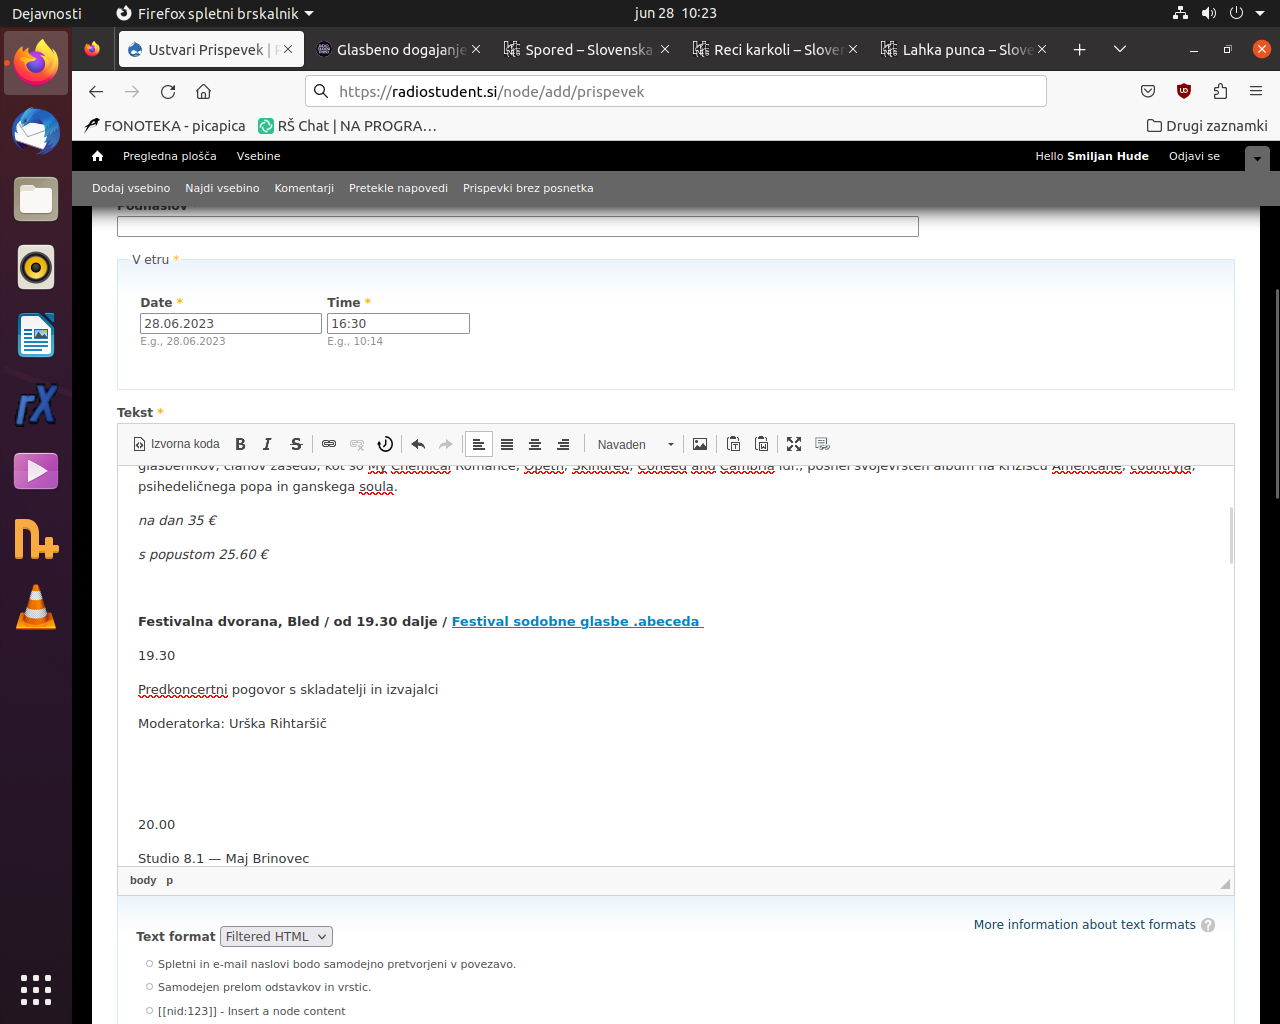Open the Navaden paragraph format dropdown

[x=635, y=444]
